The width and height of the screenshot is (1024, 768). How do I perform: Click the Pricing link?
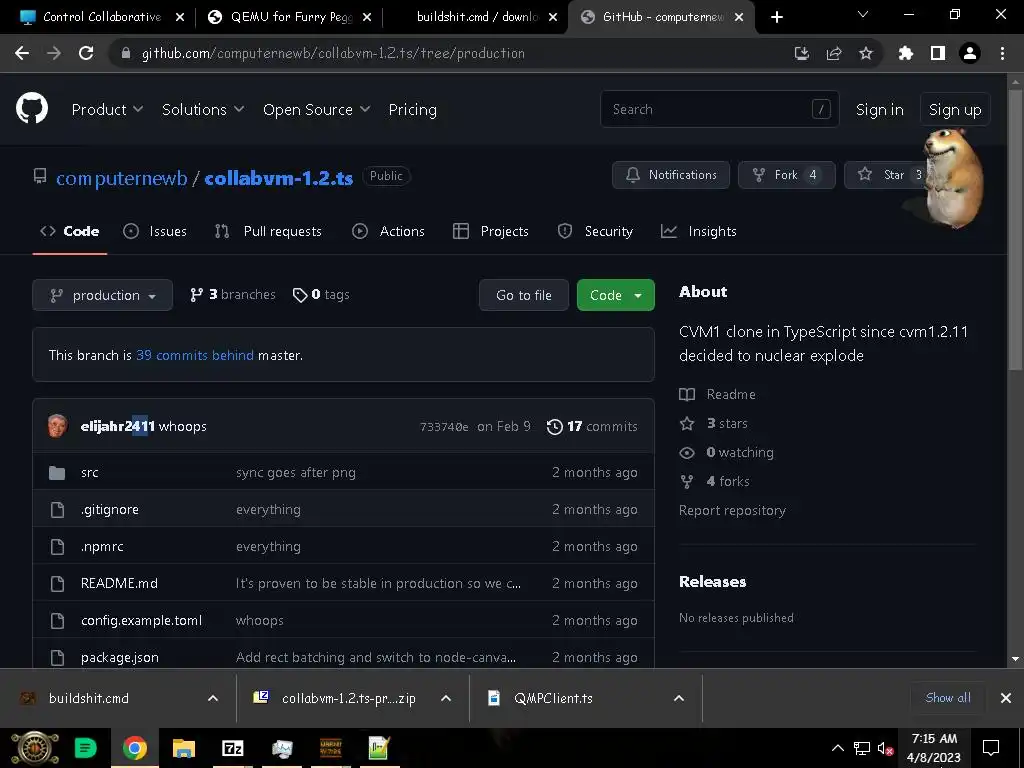(x=413, y=110)
